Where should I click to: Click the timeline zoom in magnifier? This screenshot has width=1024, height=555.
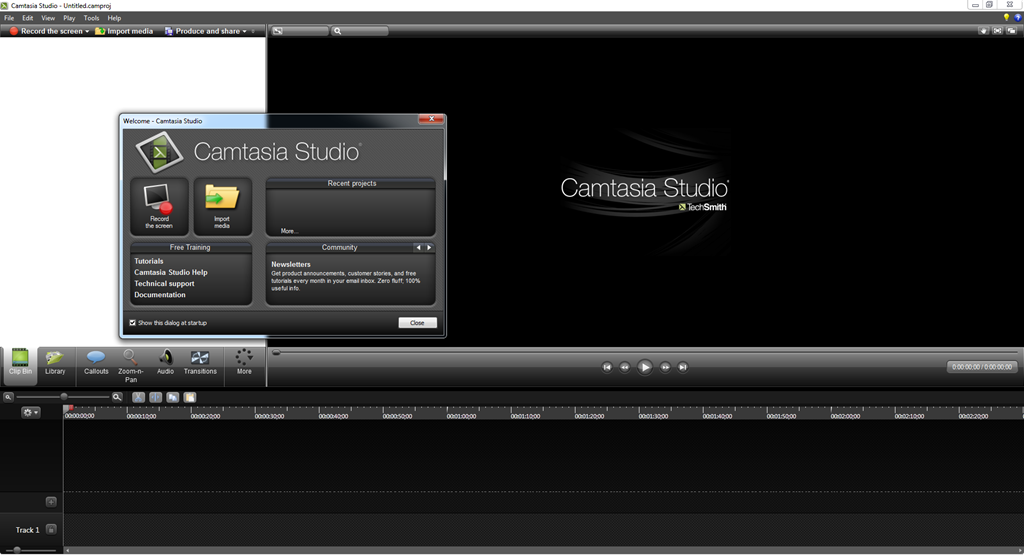click(117, 397)
